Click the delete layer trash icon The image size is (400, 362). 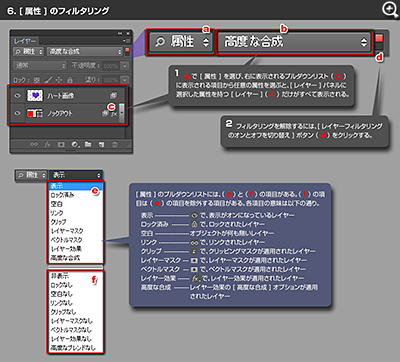[114, 144]
